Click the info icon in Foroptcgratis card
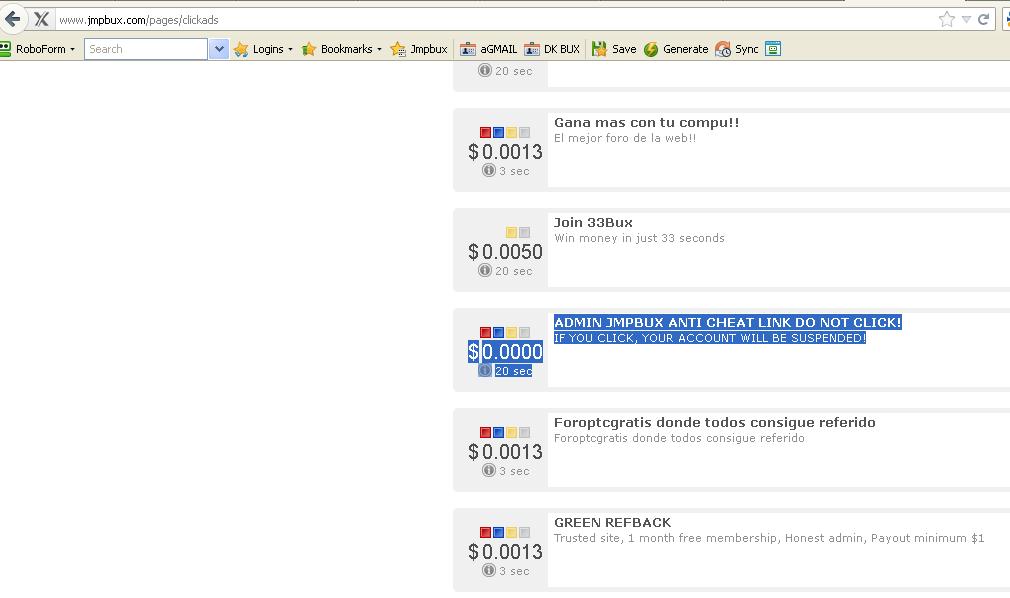 point(489,470)
